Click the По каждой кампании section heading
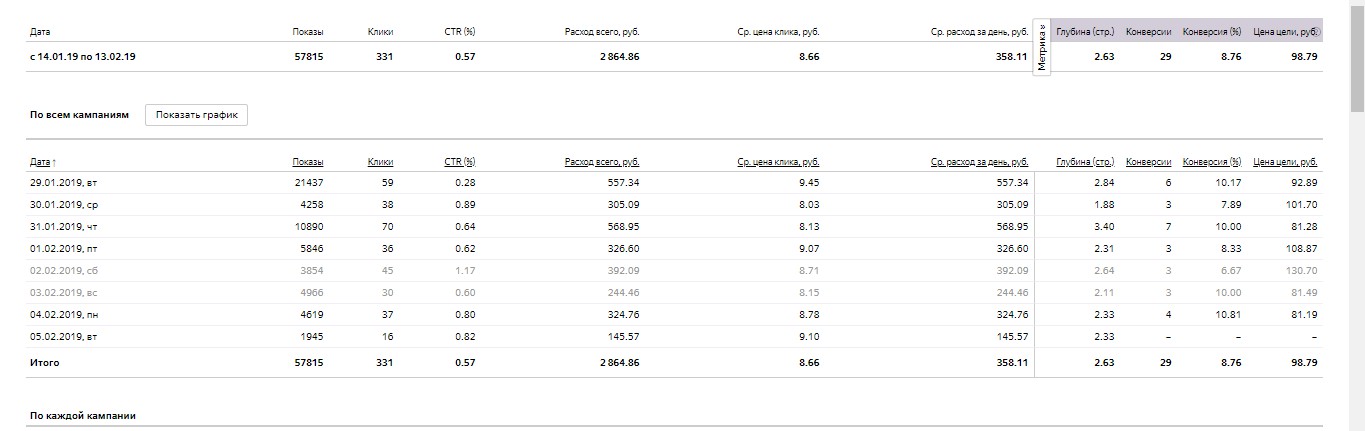The image size is (1365, 431). coord(82,415)
